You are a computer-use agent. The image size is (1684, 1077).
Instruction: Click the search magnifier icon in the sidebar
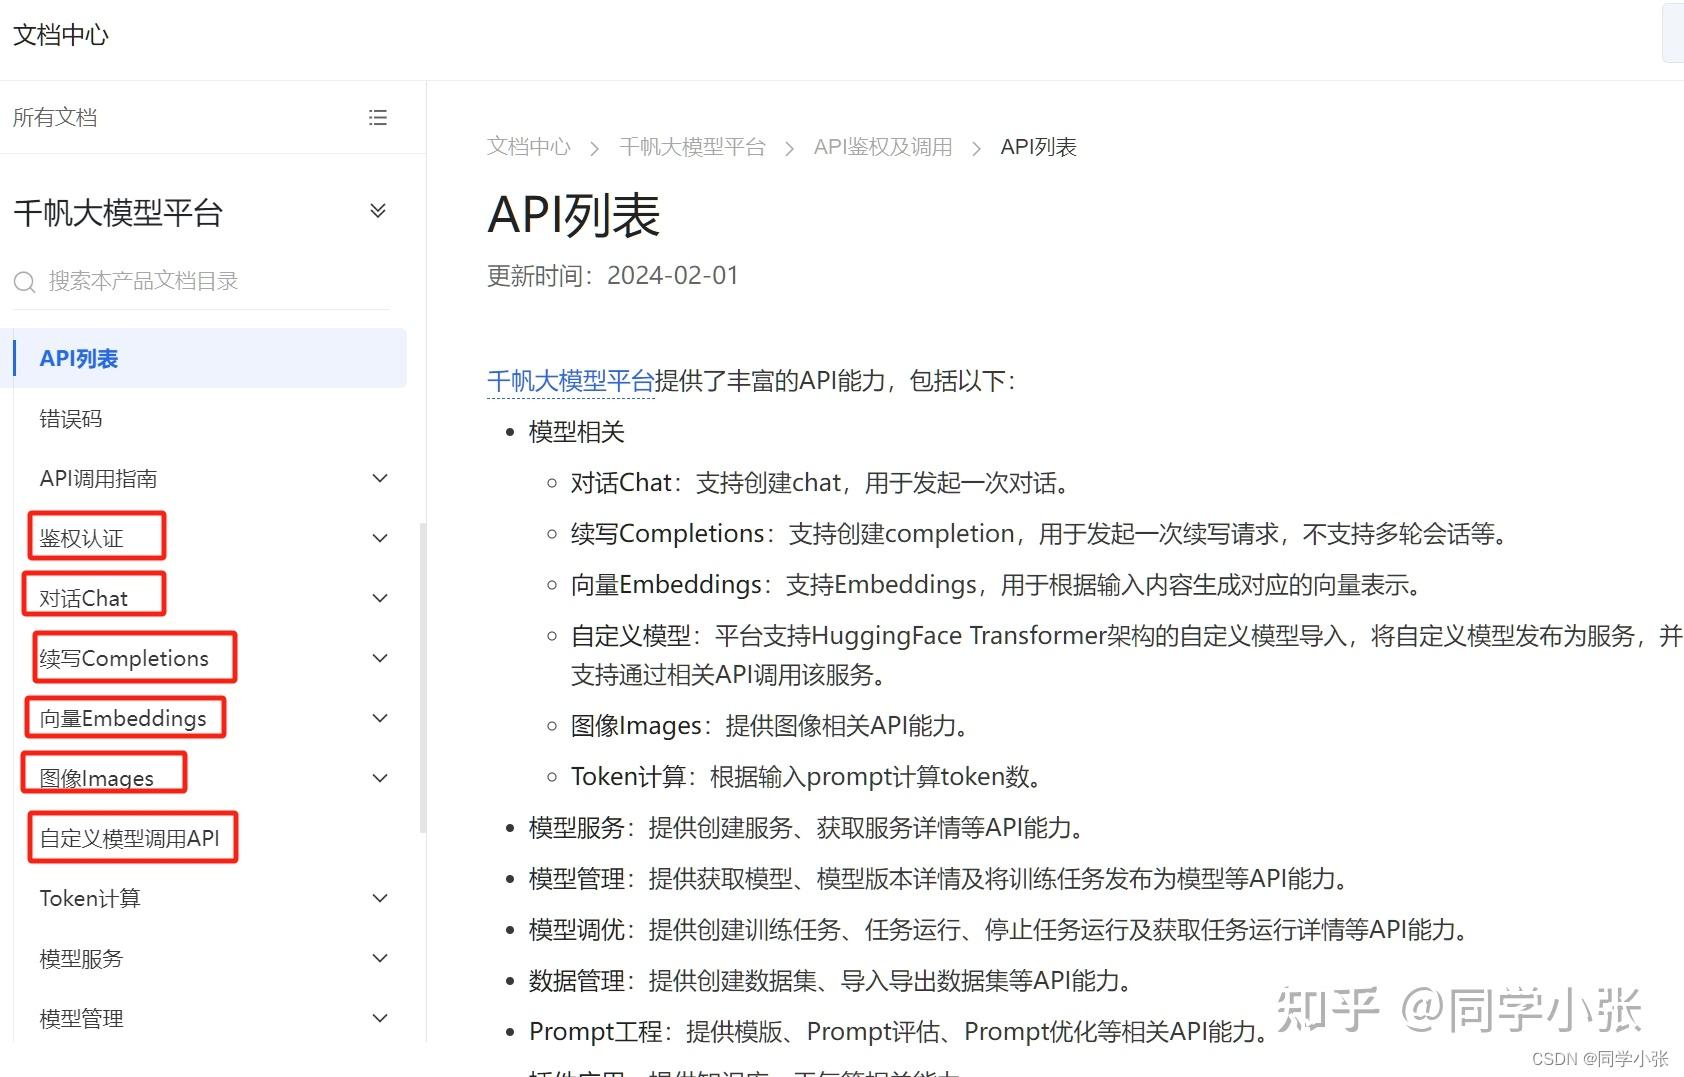[24, 281]
